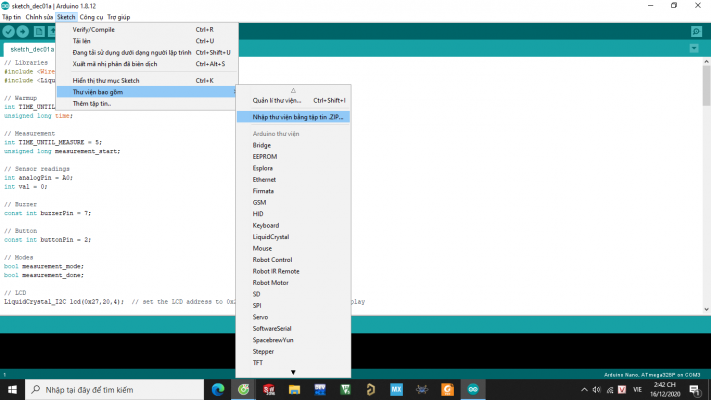The width and height of the screenshot is (711, 400).
Task: Include the Robot Motor library
Action: click(x=293, y=283)
